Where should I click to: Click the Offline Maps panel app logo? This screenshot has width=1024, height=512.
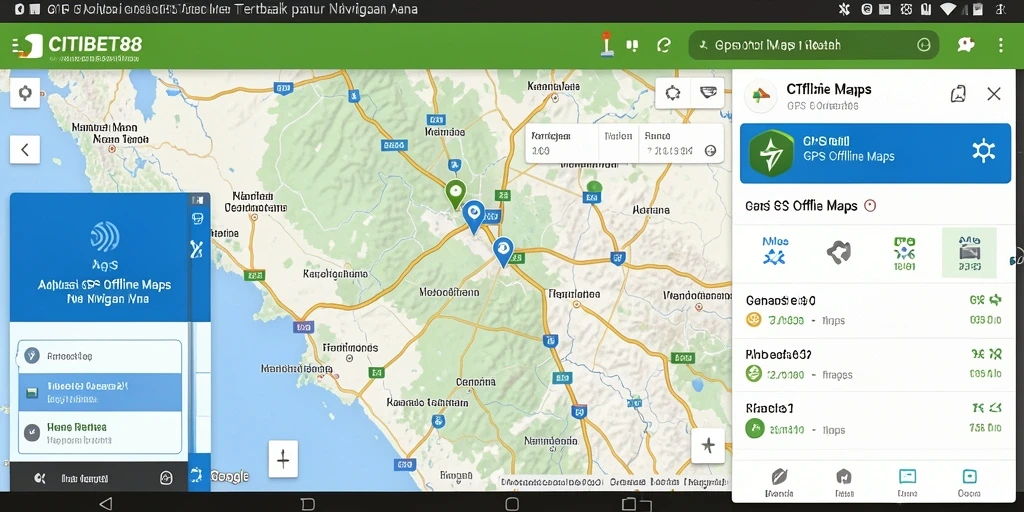pyautogui.click(x=761, y=95)
